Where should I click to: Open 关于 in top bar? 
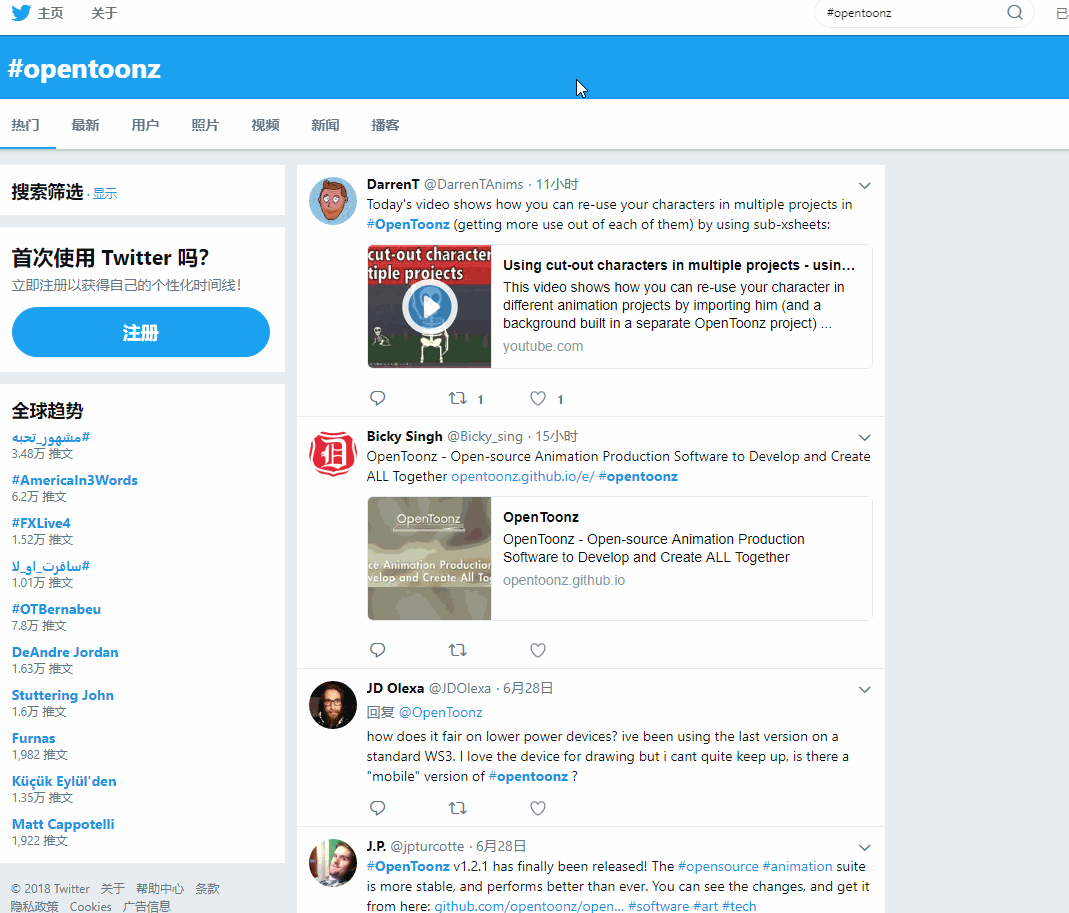(104, 13)
